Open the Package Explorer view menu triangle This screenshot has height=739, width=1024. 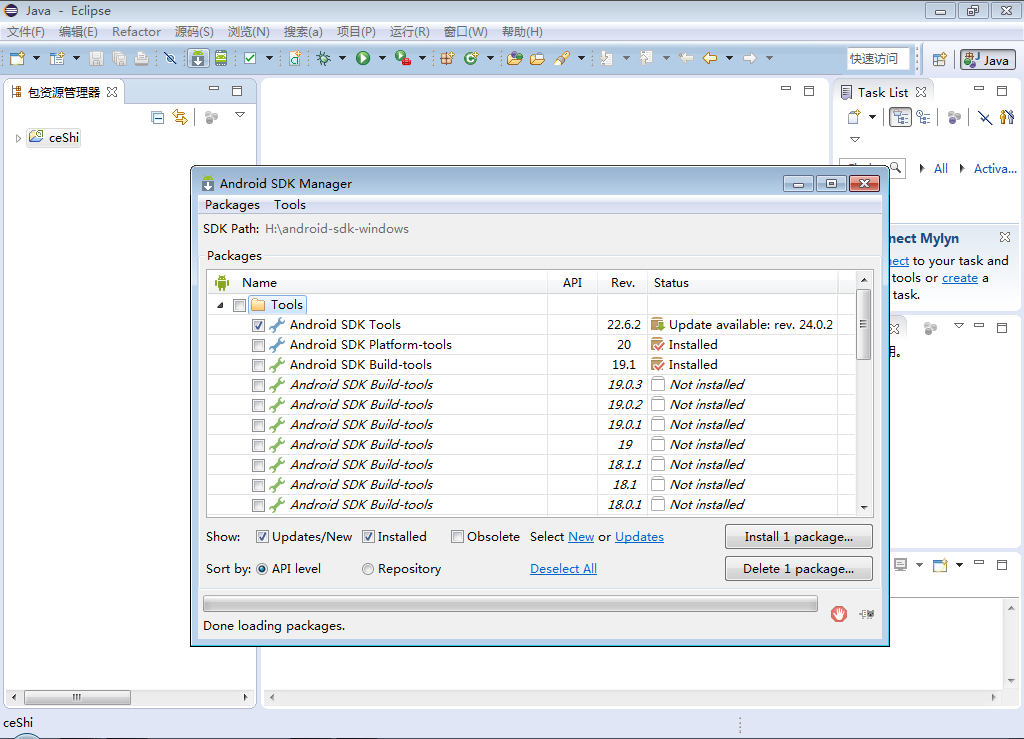[240, 115]
